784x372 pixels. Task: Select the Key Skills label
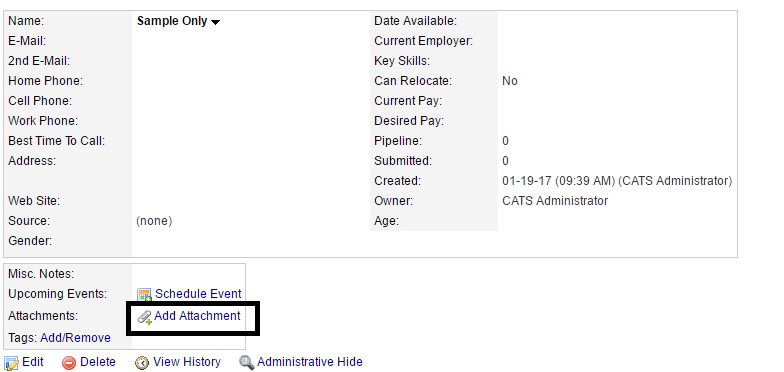(x=402, y=61)
